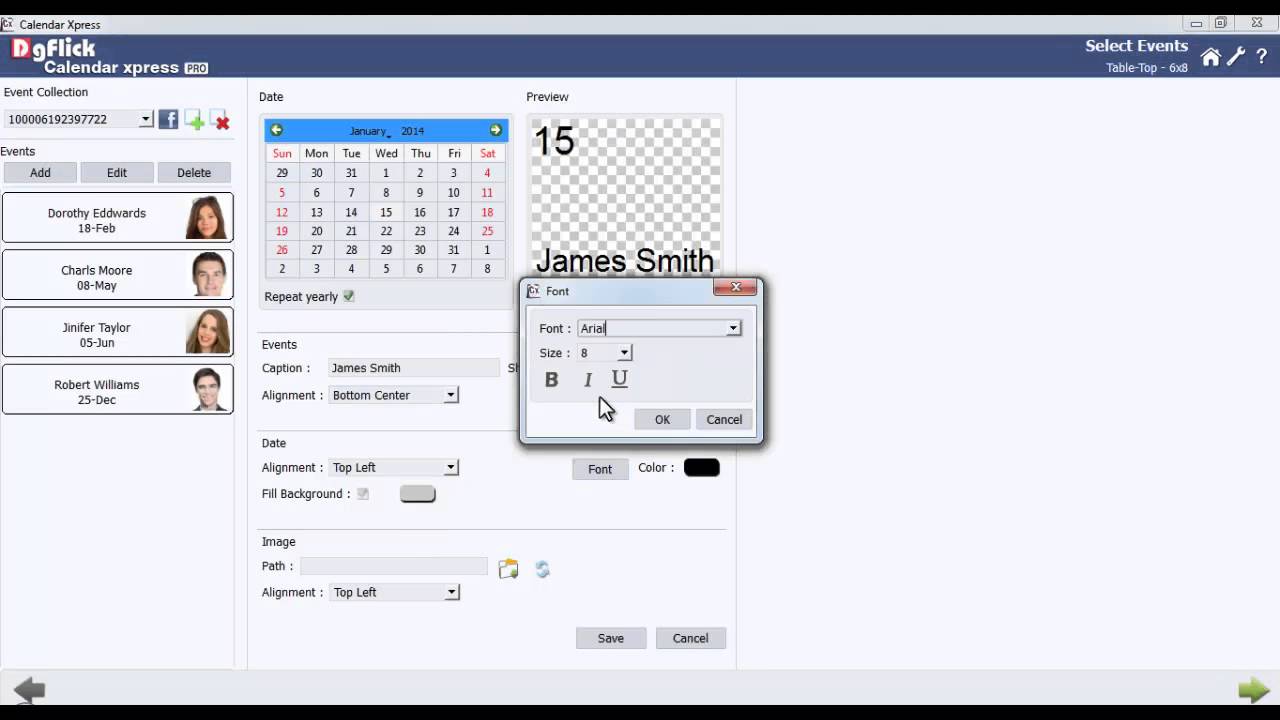Open the Events Alignment Bottom Center dropdown
Image resolution: width=1280 pixels, height=720 pixels.
click(x=451, y=395)
